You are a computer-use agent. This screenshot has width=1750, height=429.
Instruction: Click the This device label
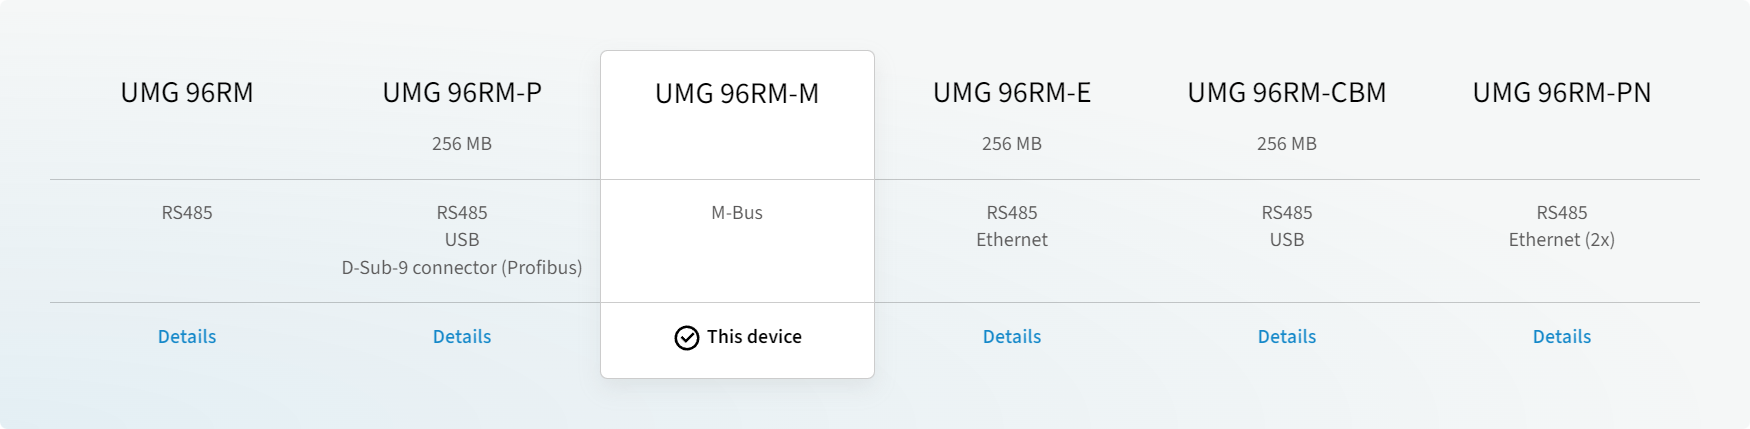754,337
